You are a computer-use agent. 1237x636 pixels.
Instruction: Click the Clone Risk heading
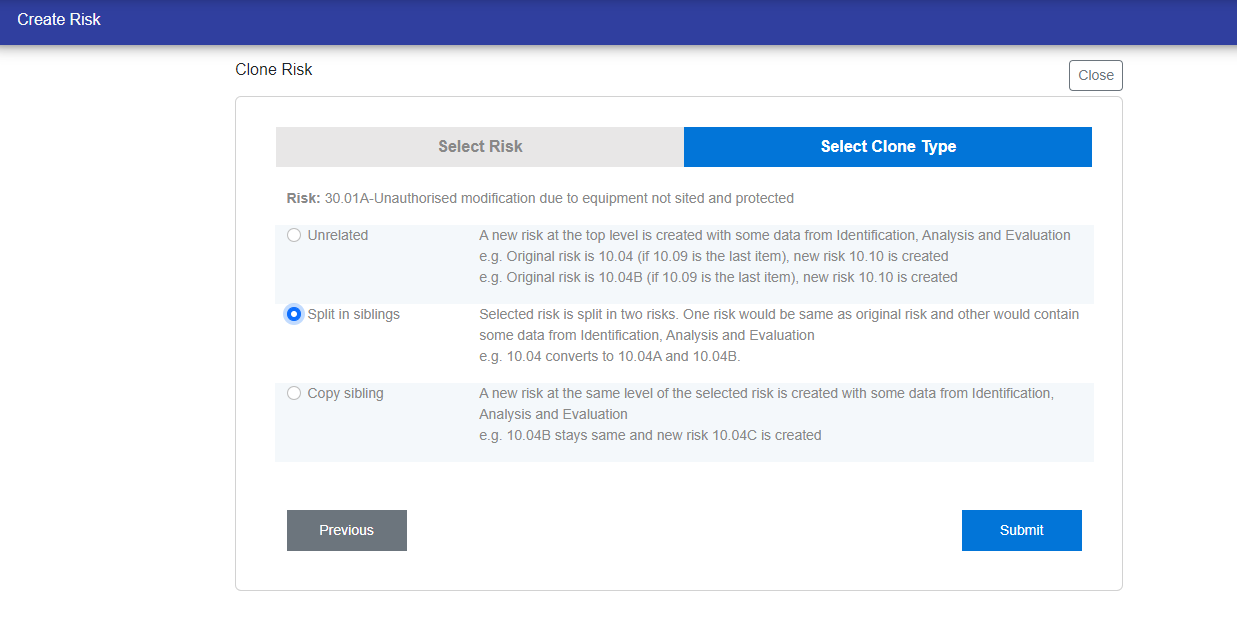(x=274, y=70)
